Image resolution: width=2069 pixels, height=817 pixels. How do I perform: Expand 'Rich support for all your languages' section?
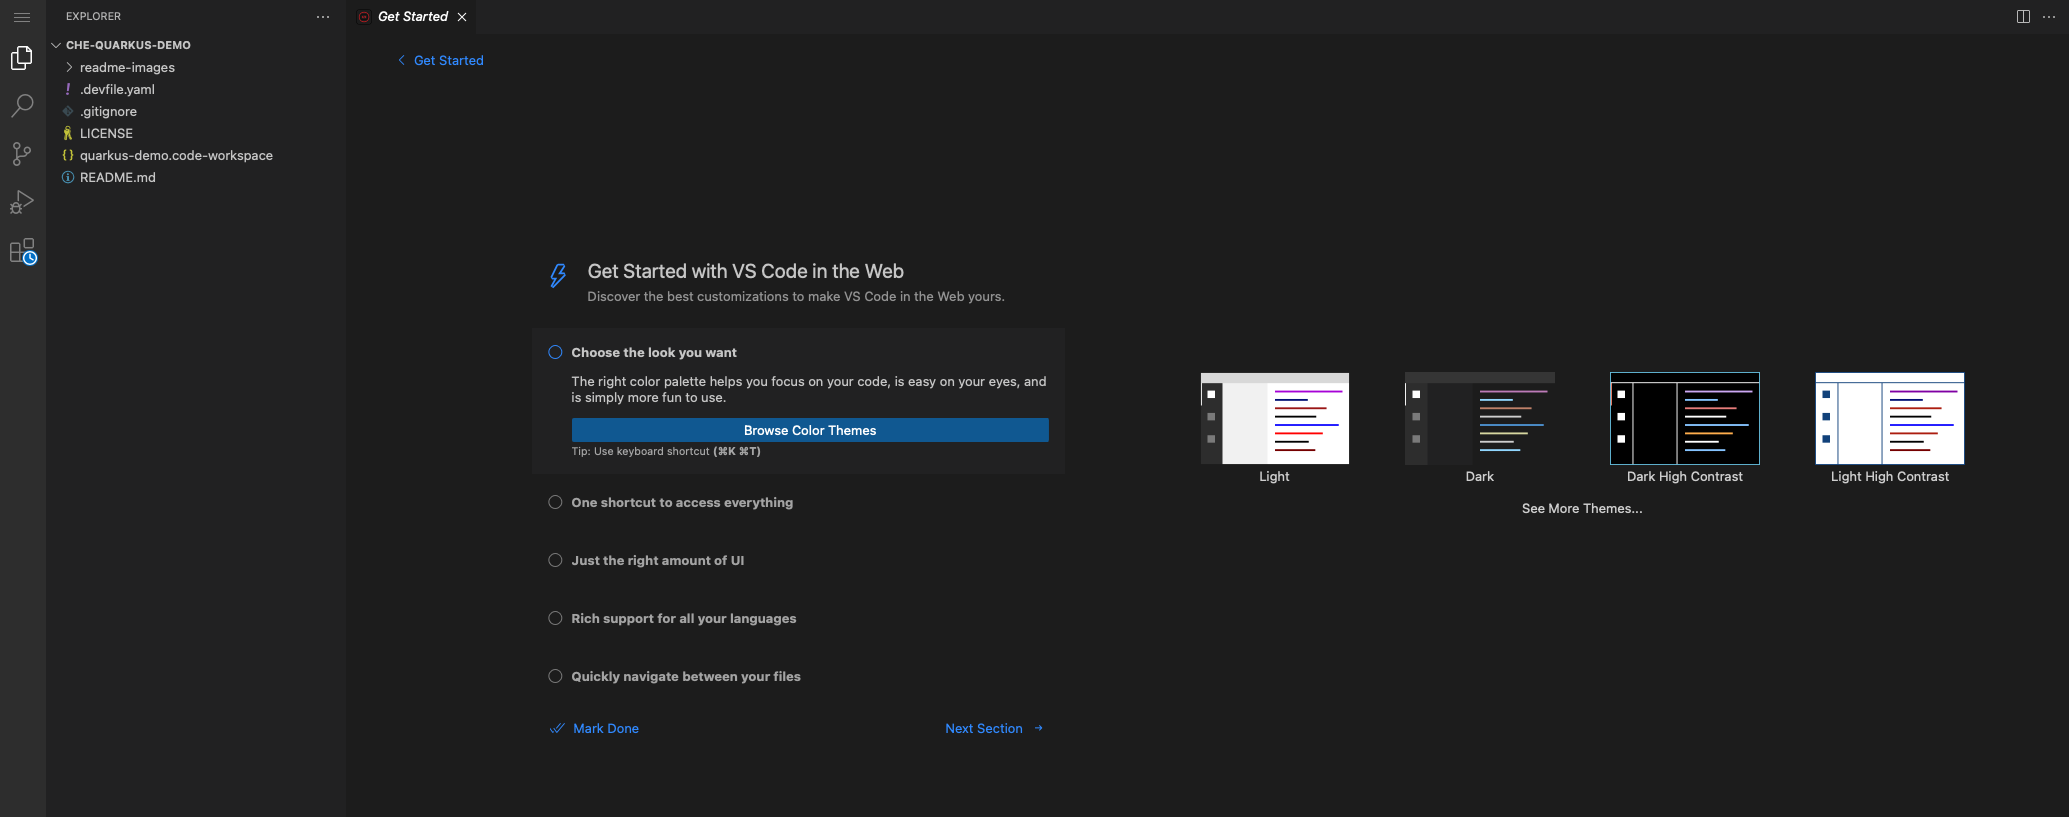coord(684,618)
